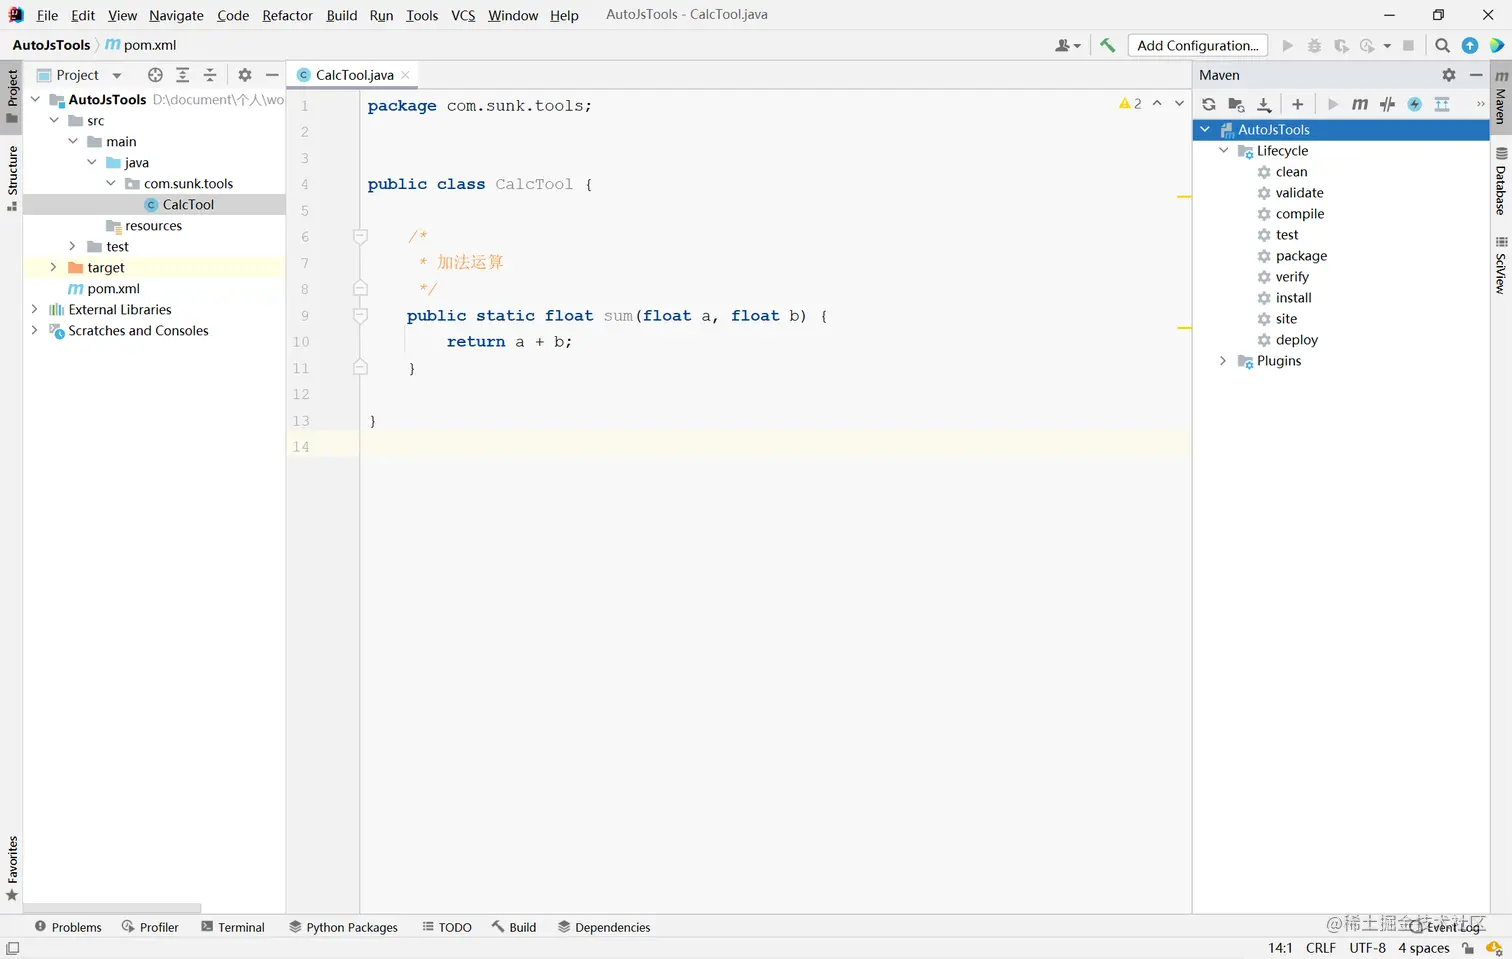
Task: Change 4 spaces indent setting
Action: (x=1423, y=948)
